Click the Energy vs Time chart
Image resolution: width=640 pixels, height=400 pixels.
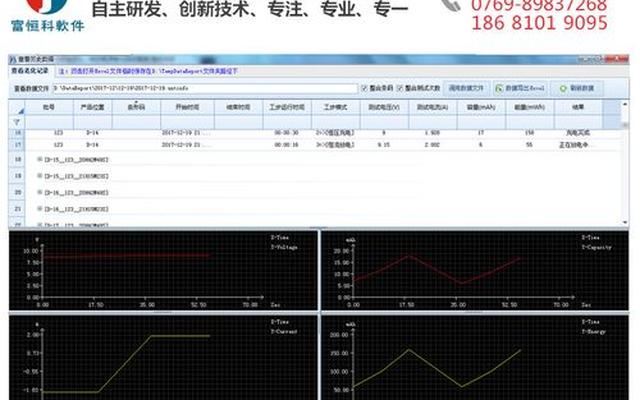pyautogui.click(x=475, y=358)
